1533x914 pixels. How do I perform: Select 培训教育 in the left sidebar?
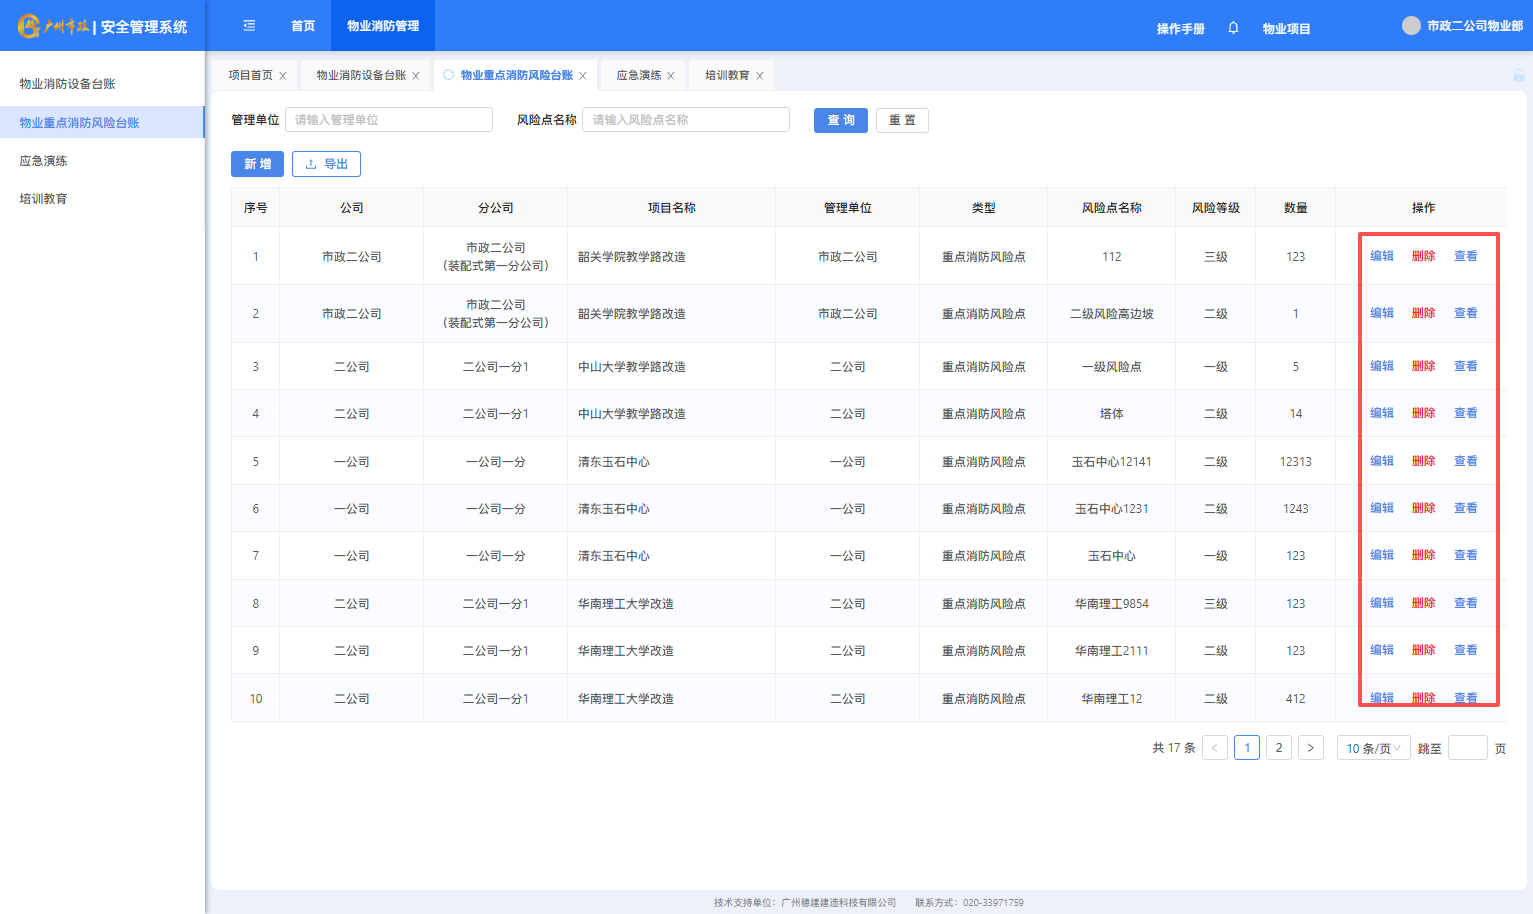click(x=44, y=199)
